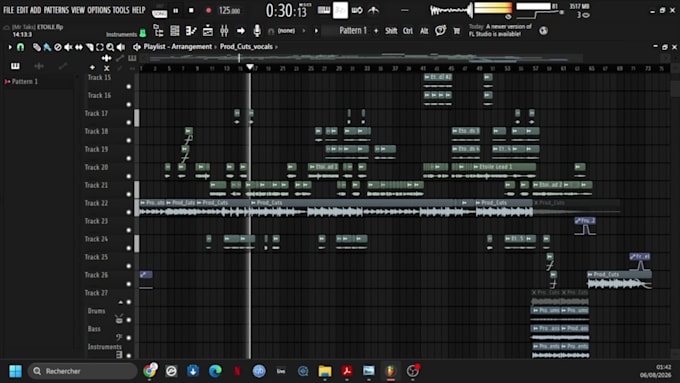Image resolution: width=680 pixels, height=383 pixels.
Task: Click the 125.000 tempo field
Action: point(229,11)
